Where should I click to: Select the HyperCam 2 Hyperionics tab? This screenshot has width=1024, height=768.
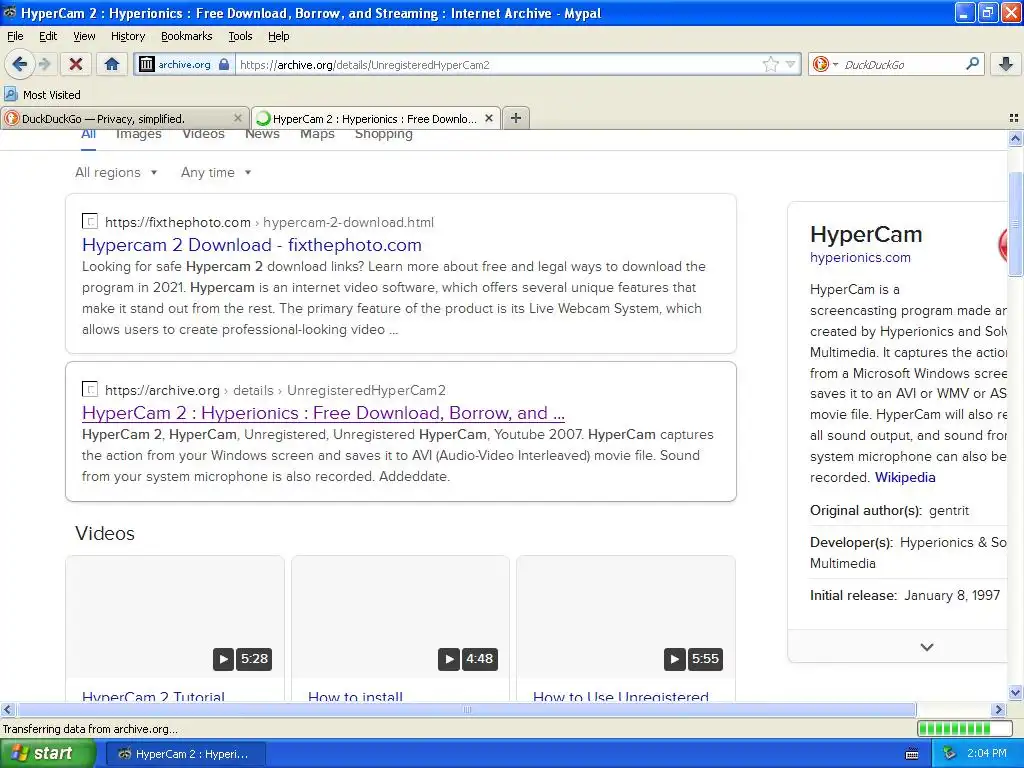coord(376,118)
